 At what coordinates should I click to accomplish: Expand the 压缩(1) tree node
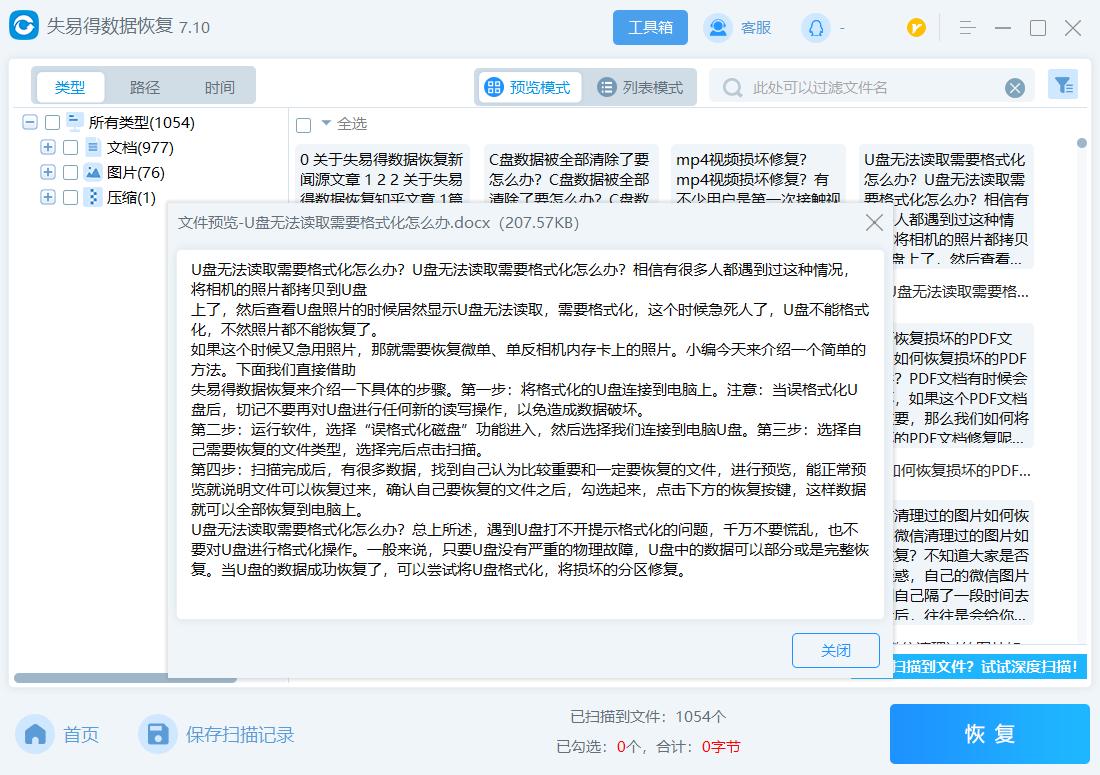(x=47, y=196)
